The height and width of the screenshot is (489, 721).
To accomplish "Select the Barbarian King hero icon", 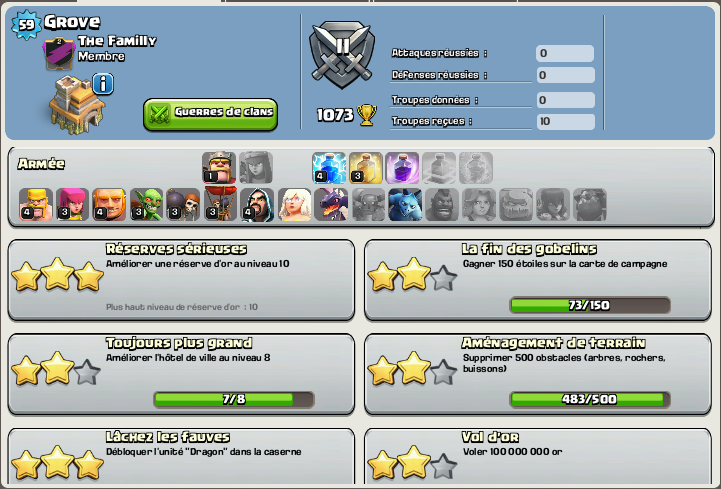I will [219, 167].
